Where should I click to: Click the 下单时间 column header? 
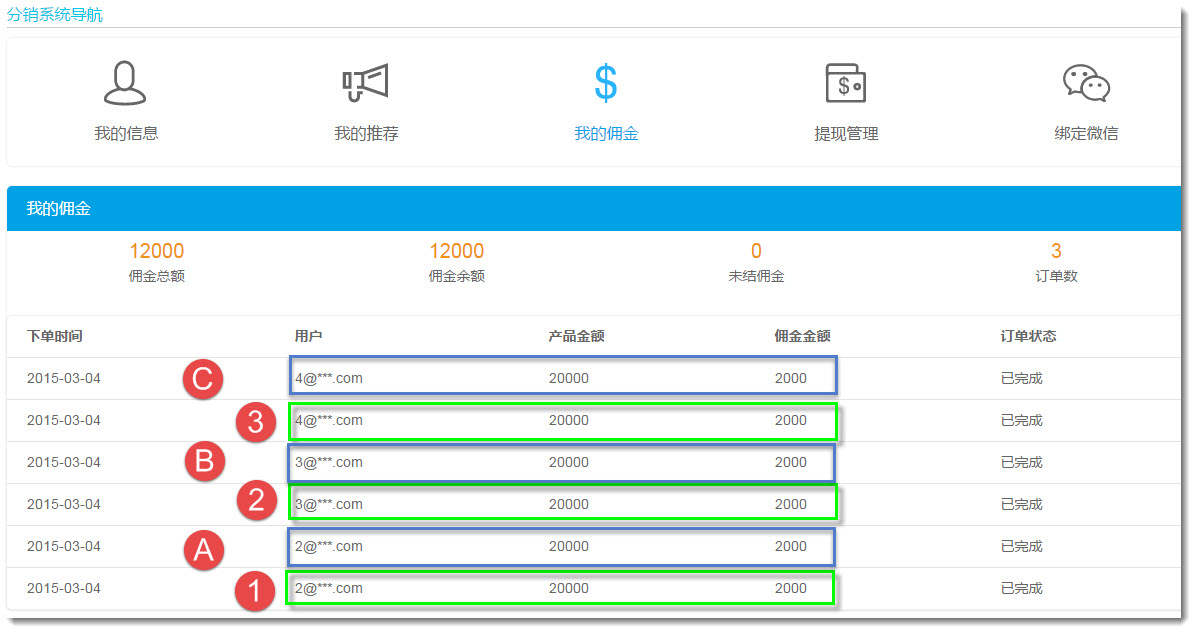tap(55, 336)
